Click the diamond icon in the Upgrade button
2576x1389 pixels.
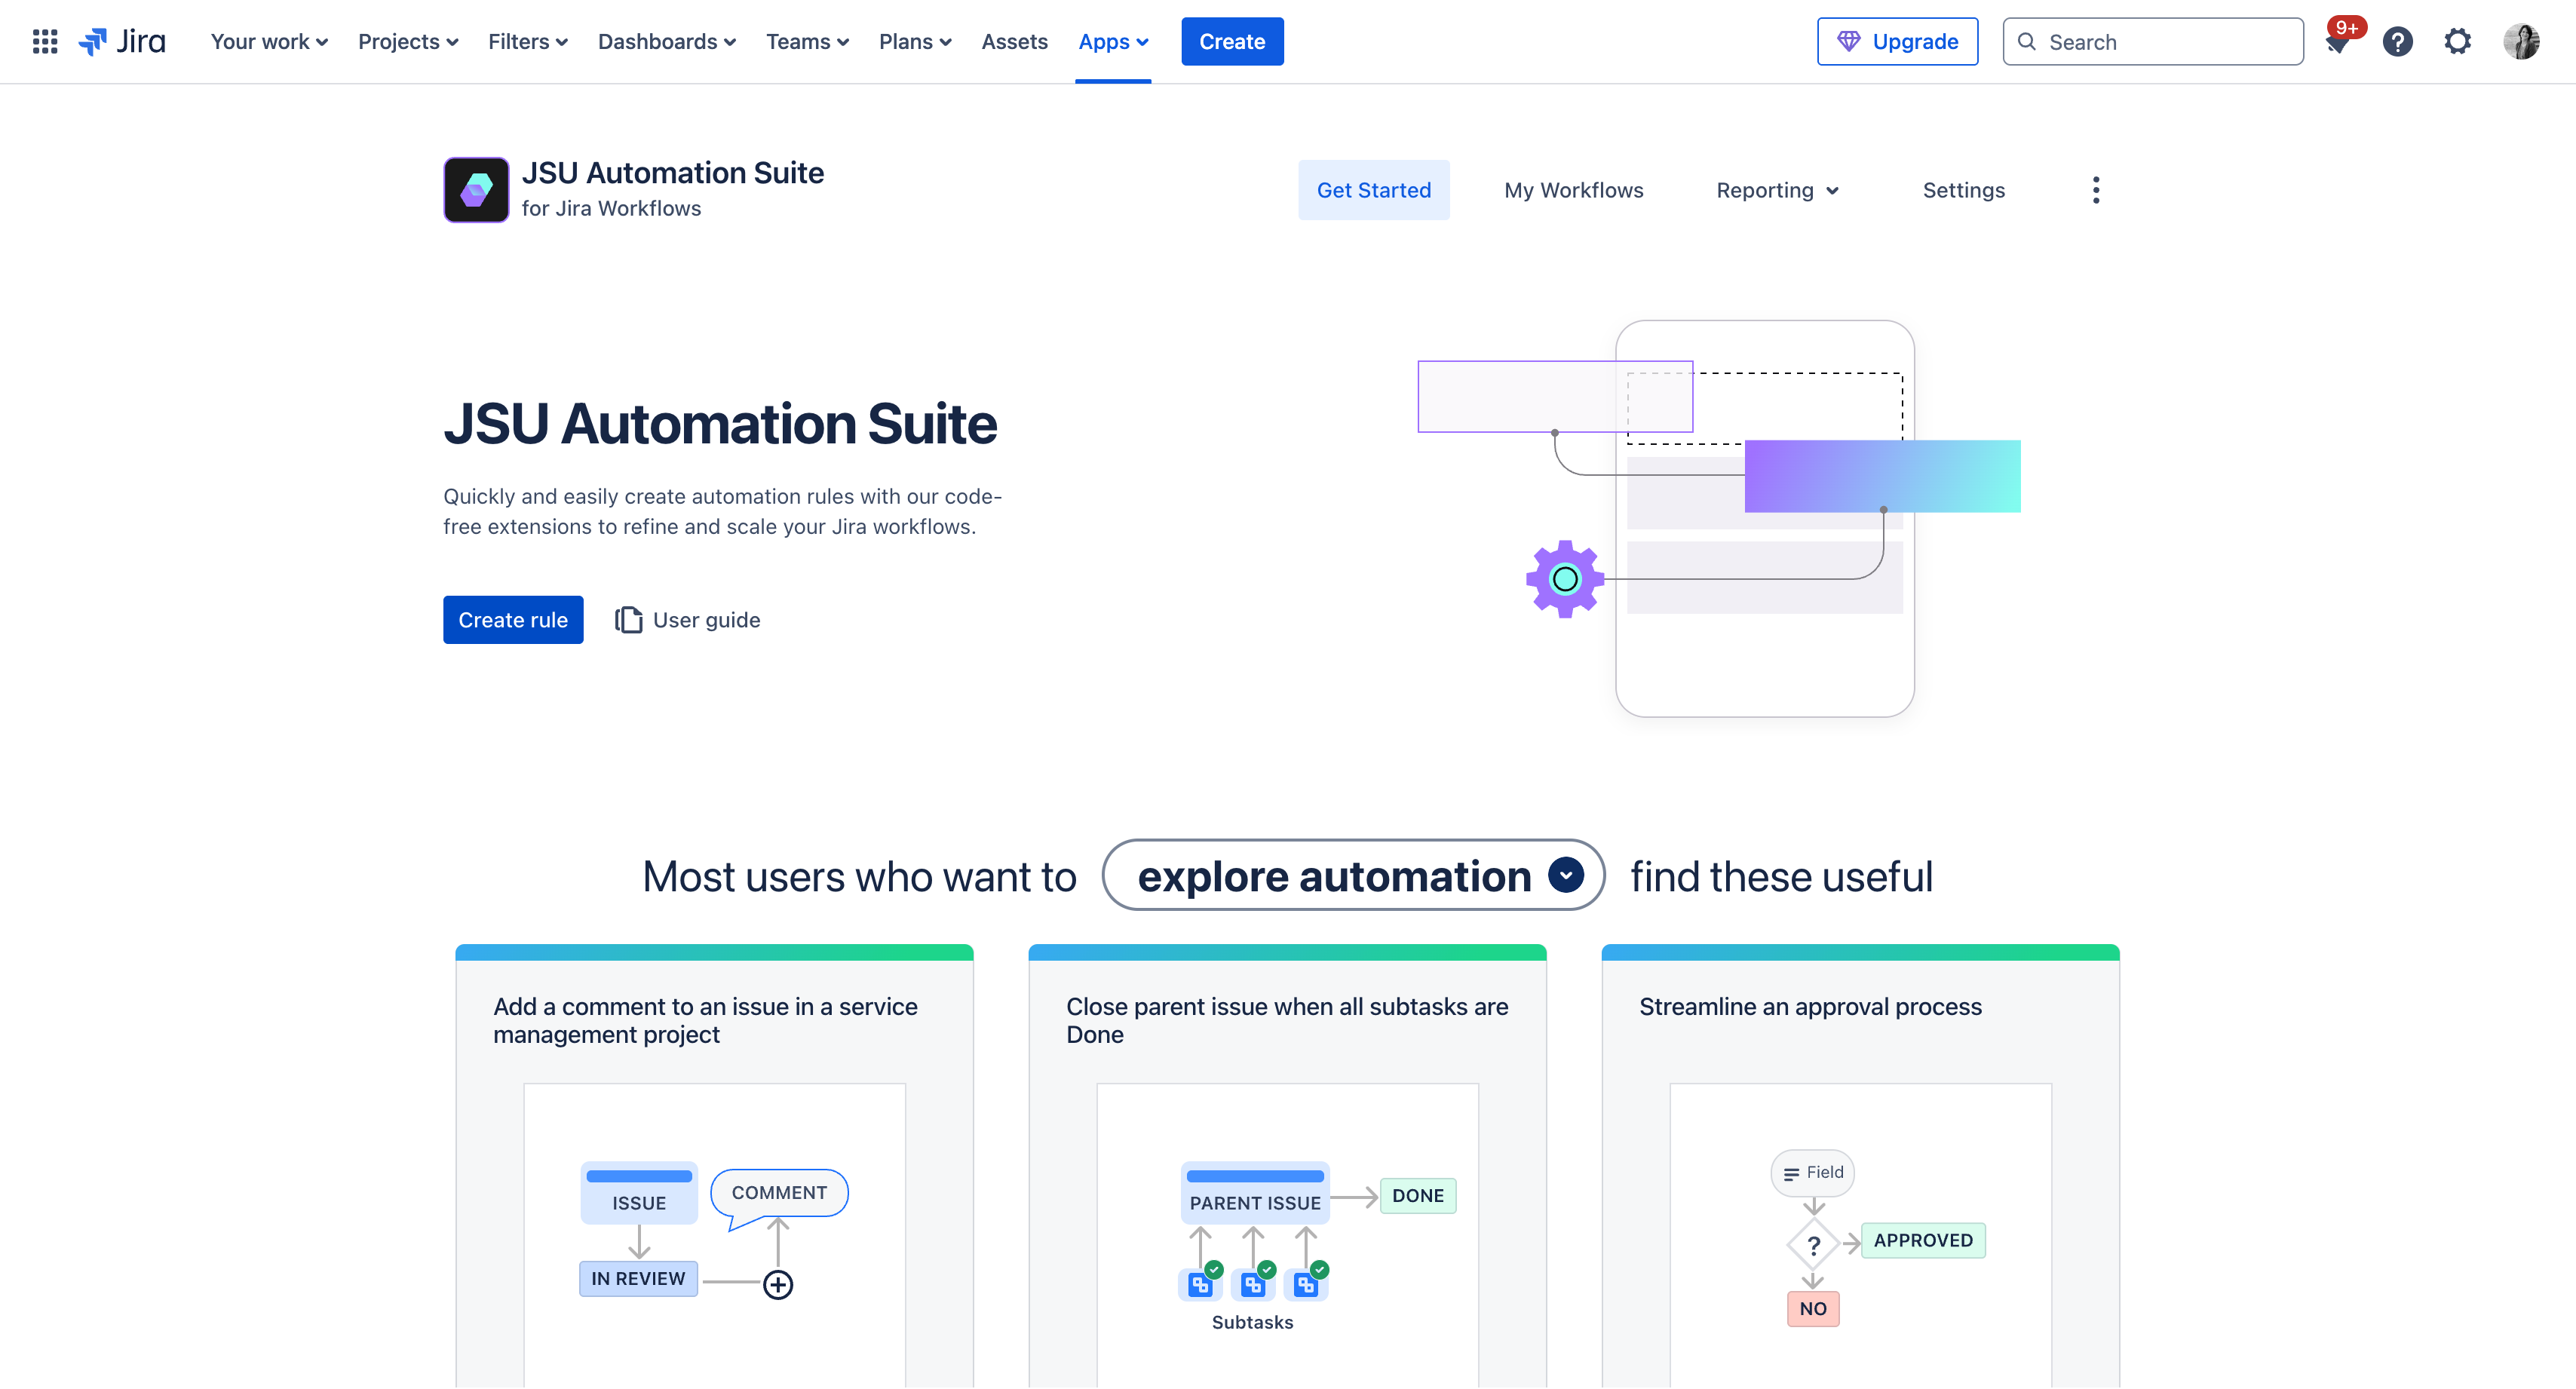[x=1848, y=41]
